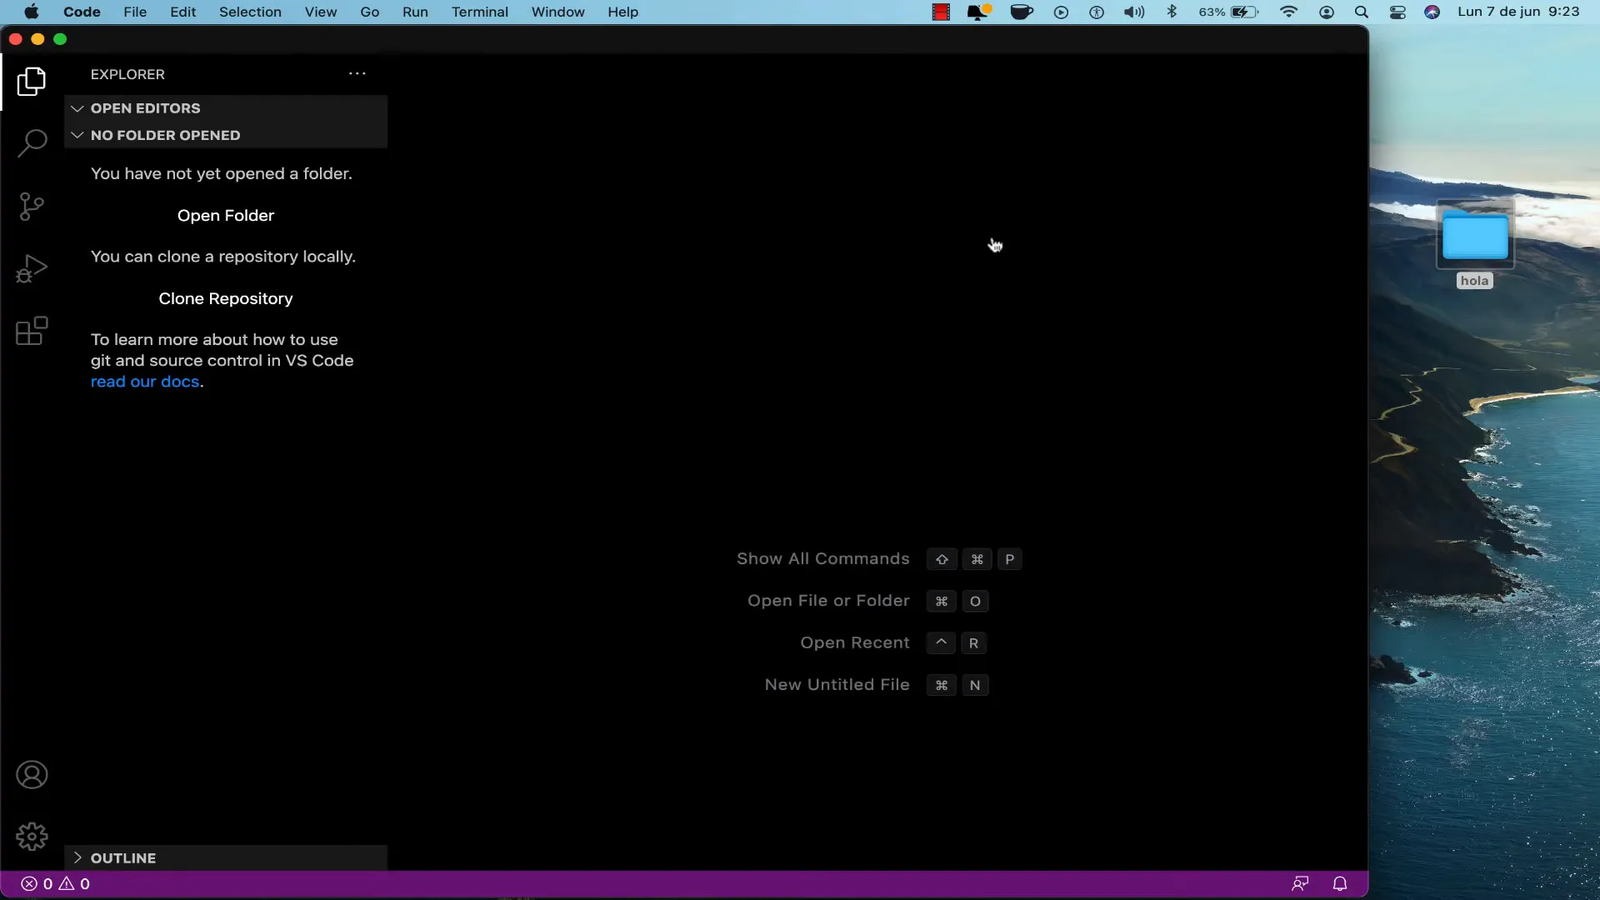Click the New Untitled File hint text

click(837, 685)
